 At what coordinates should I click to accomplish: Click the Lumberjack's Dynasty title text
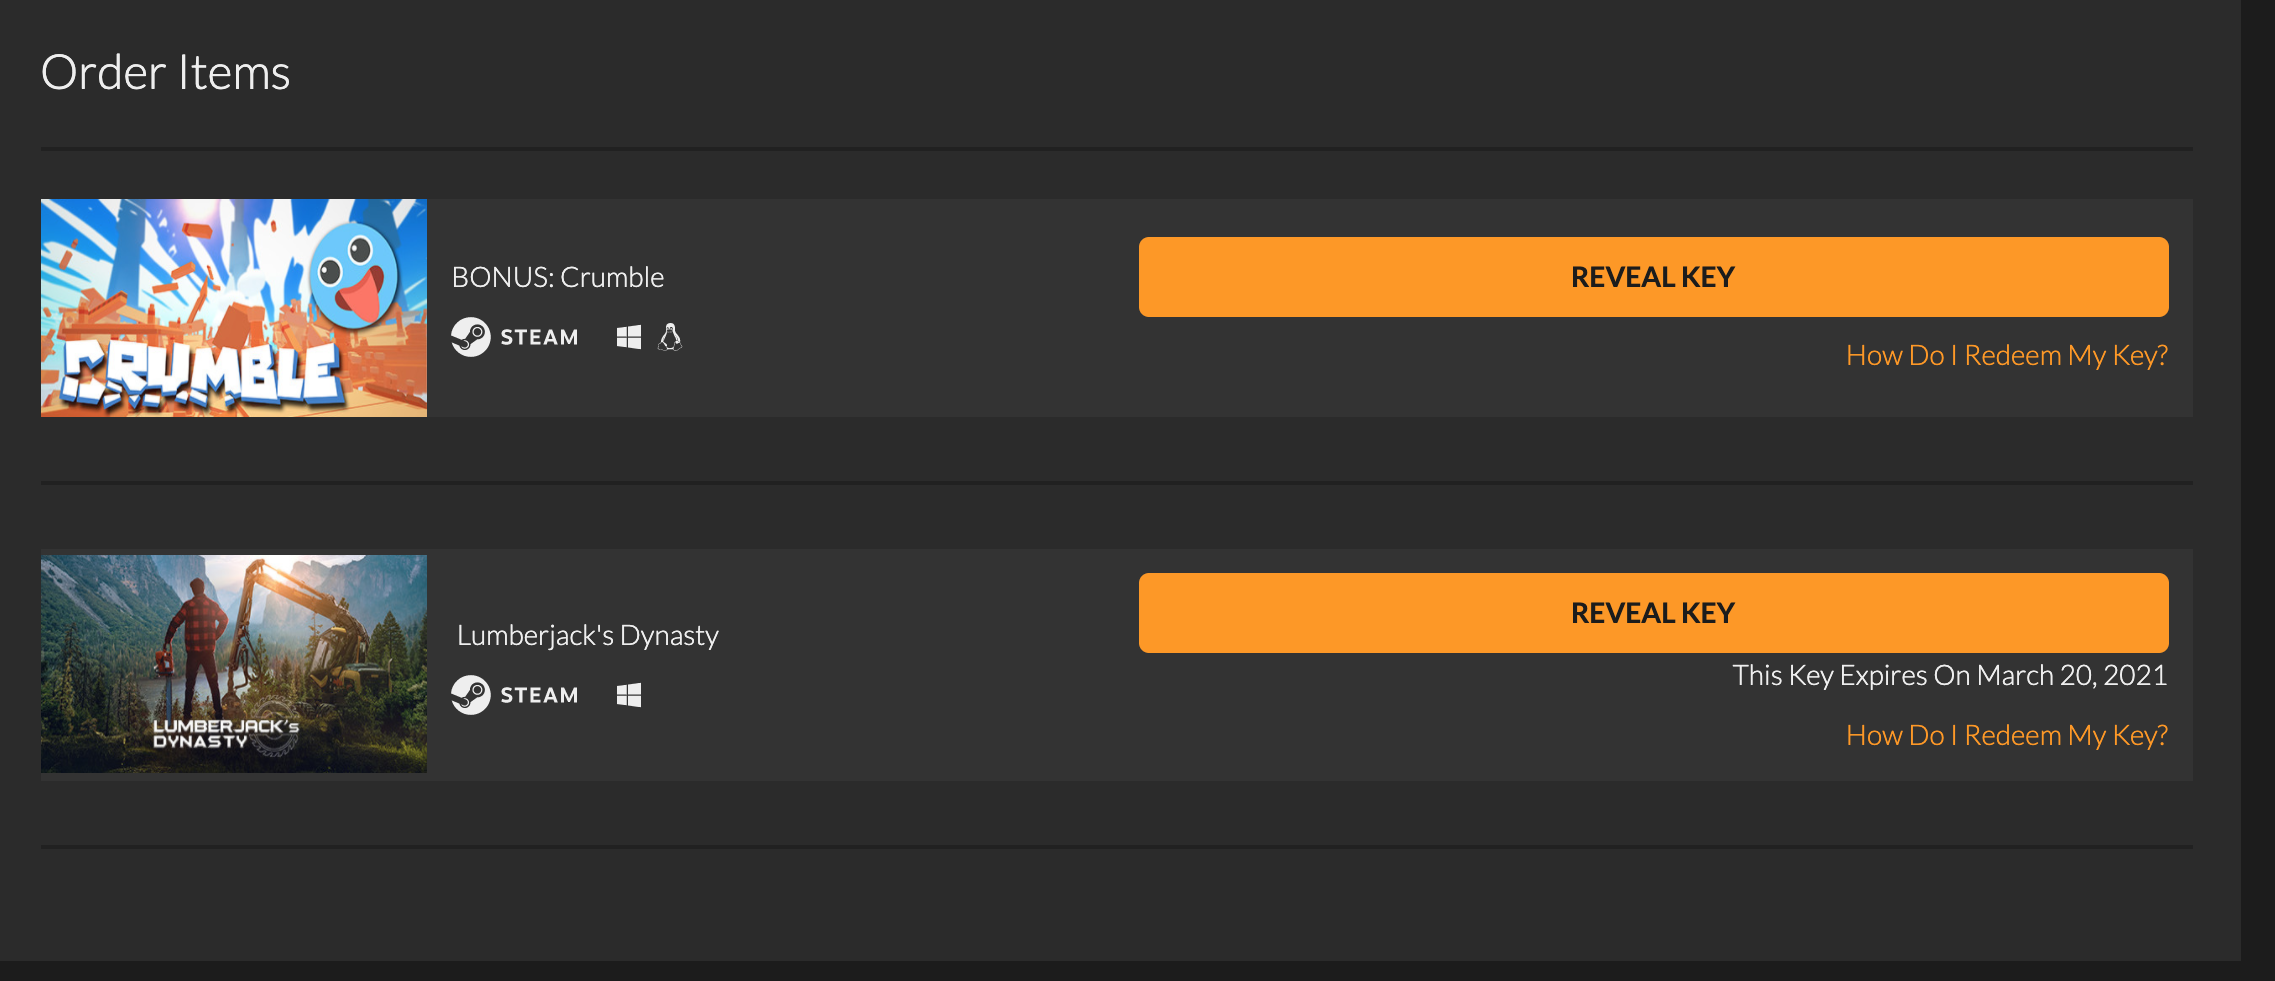click(x=587, y=634)
